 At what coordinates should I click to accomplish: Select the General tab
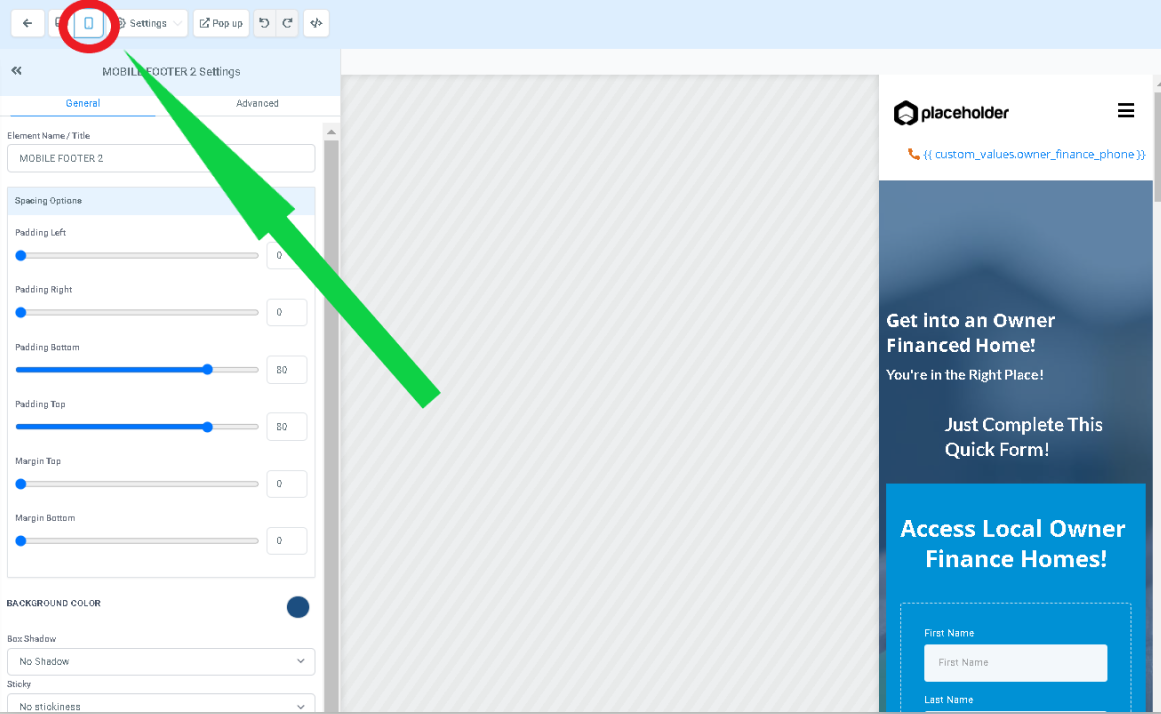point(82,104)
